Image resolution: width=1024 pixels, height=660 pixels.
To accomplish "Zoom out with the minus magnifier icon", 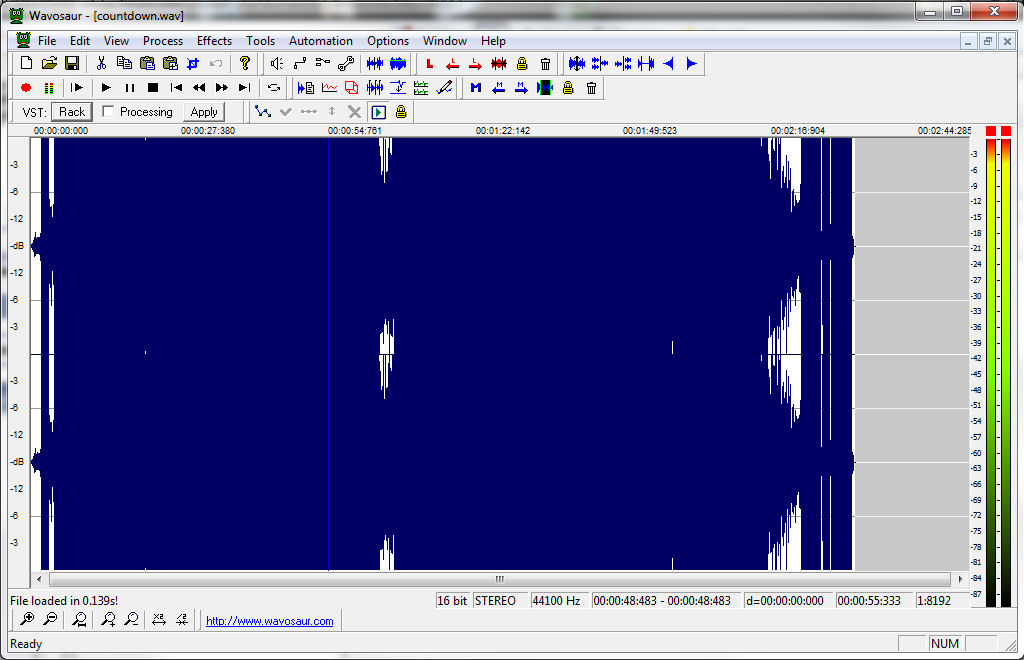I will pos(50,619).
